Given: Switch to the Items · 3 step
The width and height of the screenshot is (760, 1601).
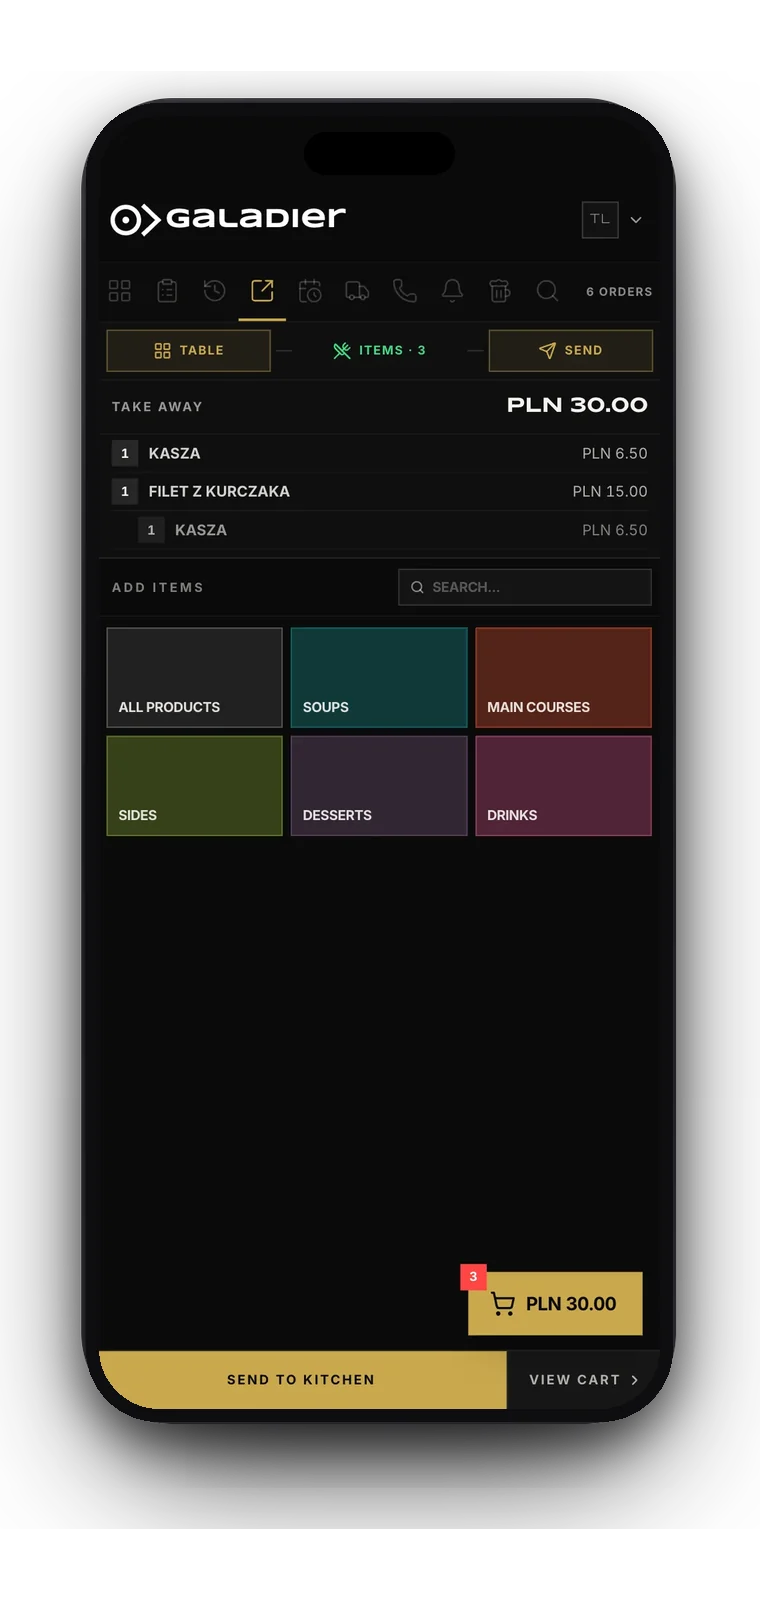Looking at the screenshot, I should click(x=379, y=351).
